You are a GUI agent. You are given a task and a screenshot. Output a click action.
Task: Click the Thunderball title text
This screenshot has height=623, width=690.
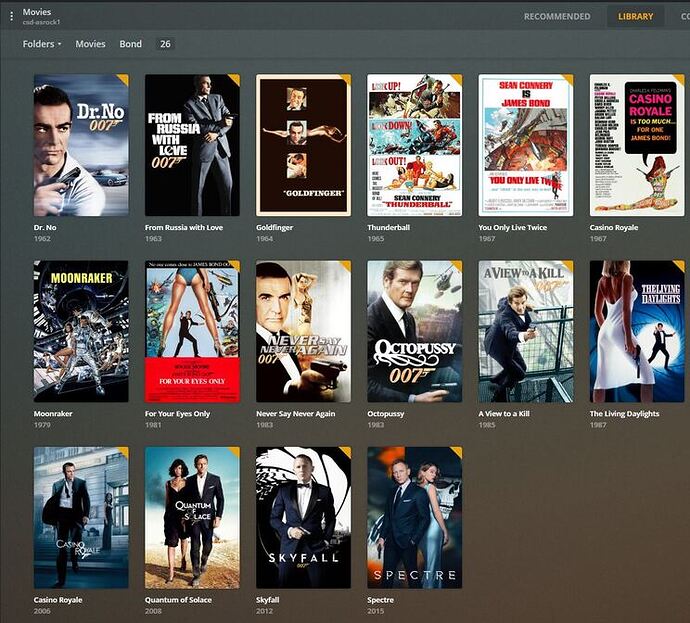coord(389,227)
